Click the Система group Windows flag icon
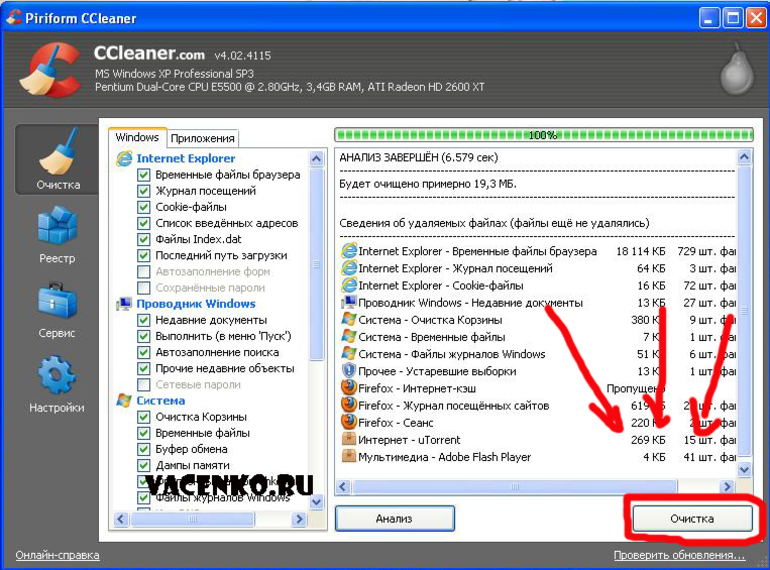Viewport: 770px width, 570px height. point(124,401)
